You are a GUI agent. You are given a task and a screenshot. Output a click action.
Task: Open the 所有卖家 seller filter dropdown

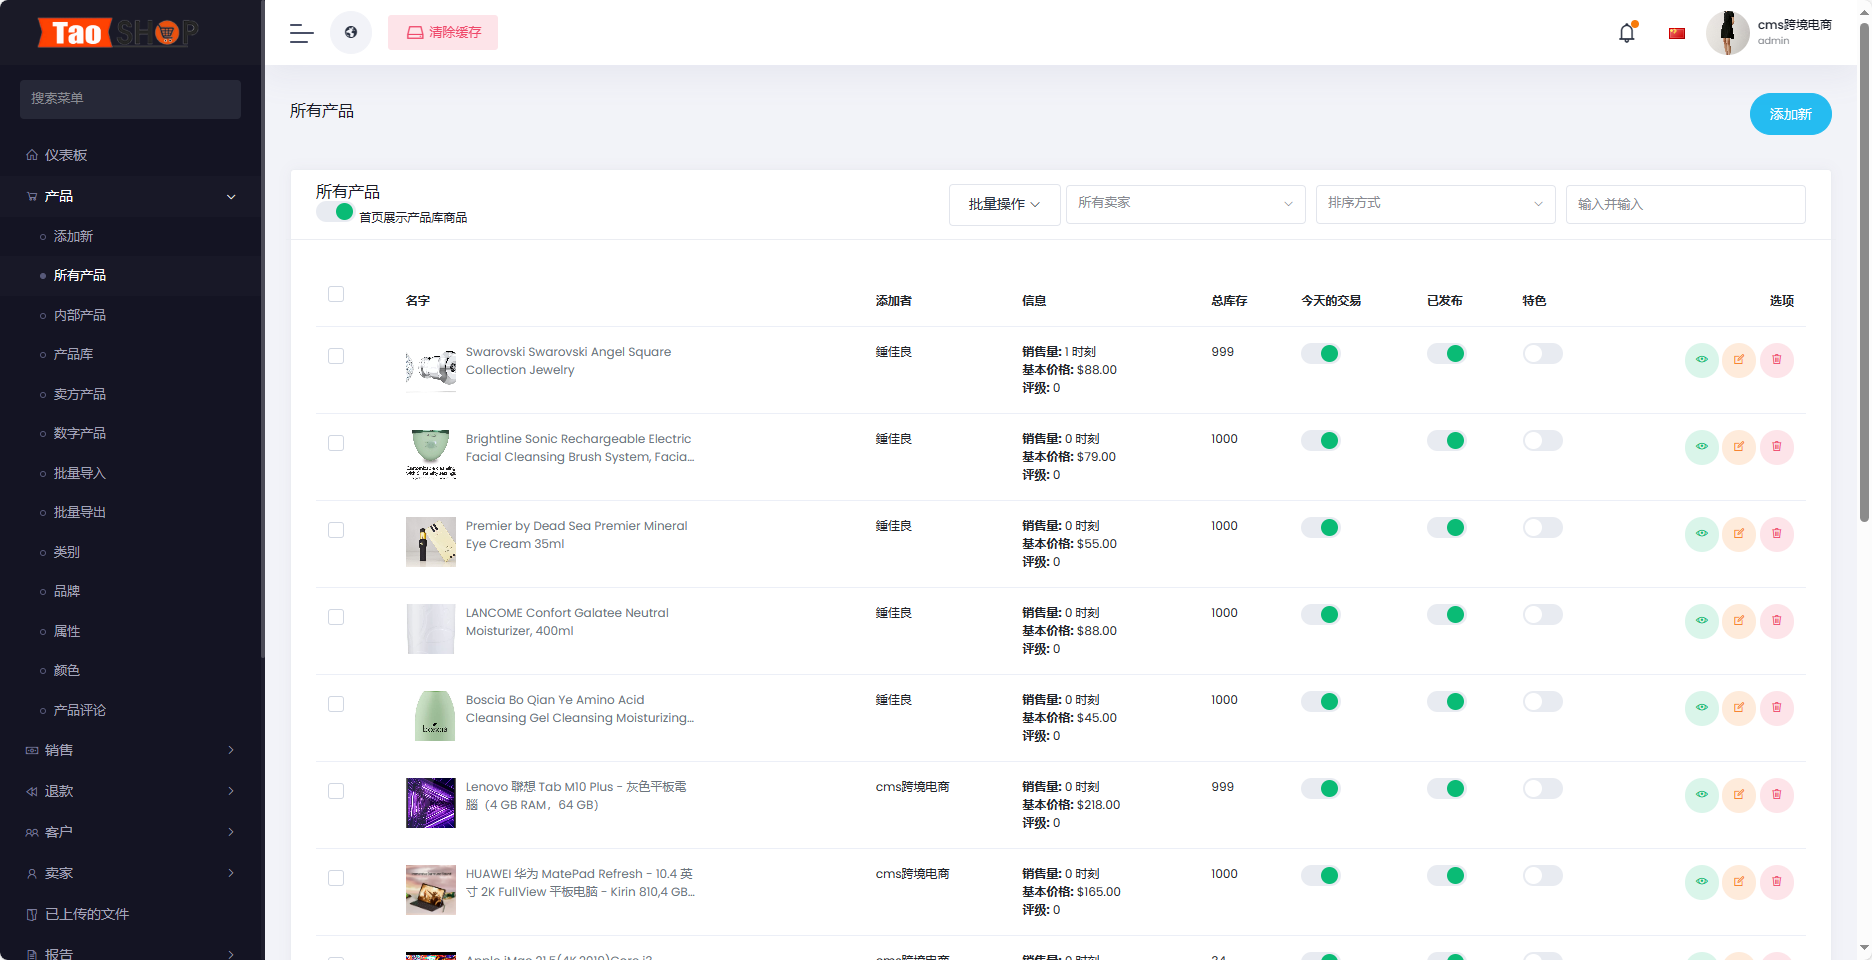coord(1185,204)
